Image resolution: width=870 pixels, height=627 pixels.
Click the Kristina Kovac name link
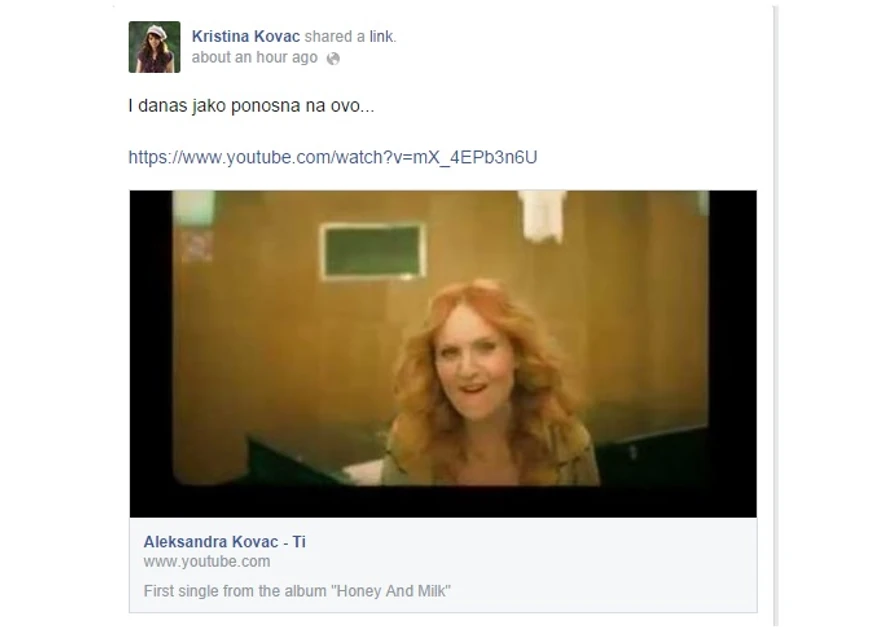[245, 37]
